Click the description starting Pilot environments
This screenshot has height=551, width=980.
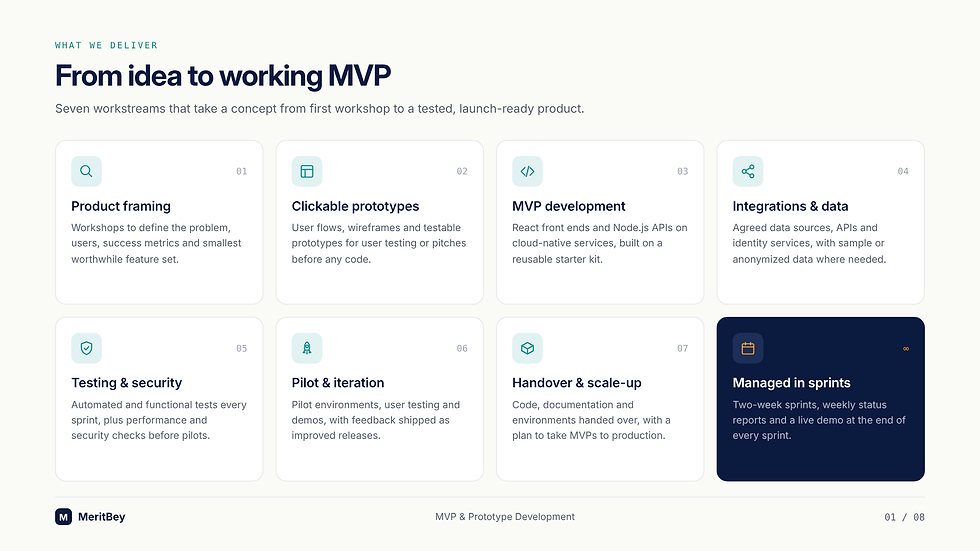tap(376, 420)
